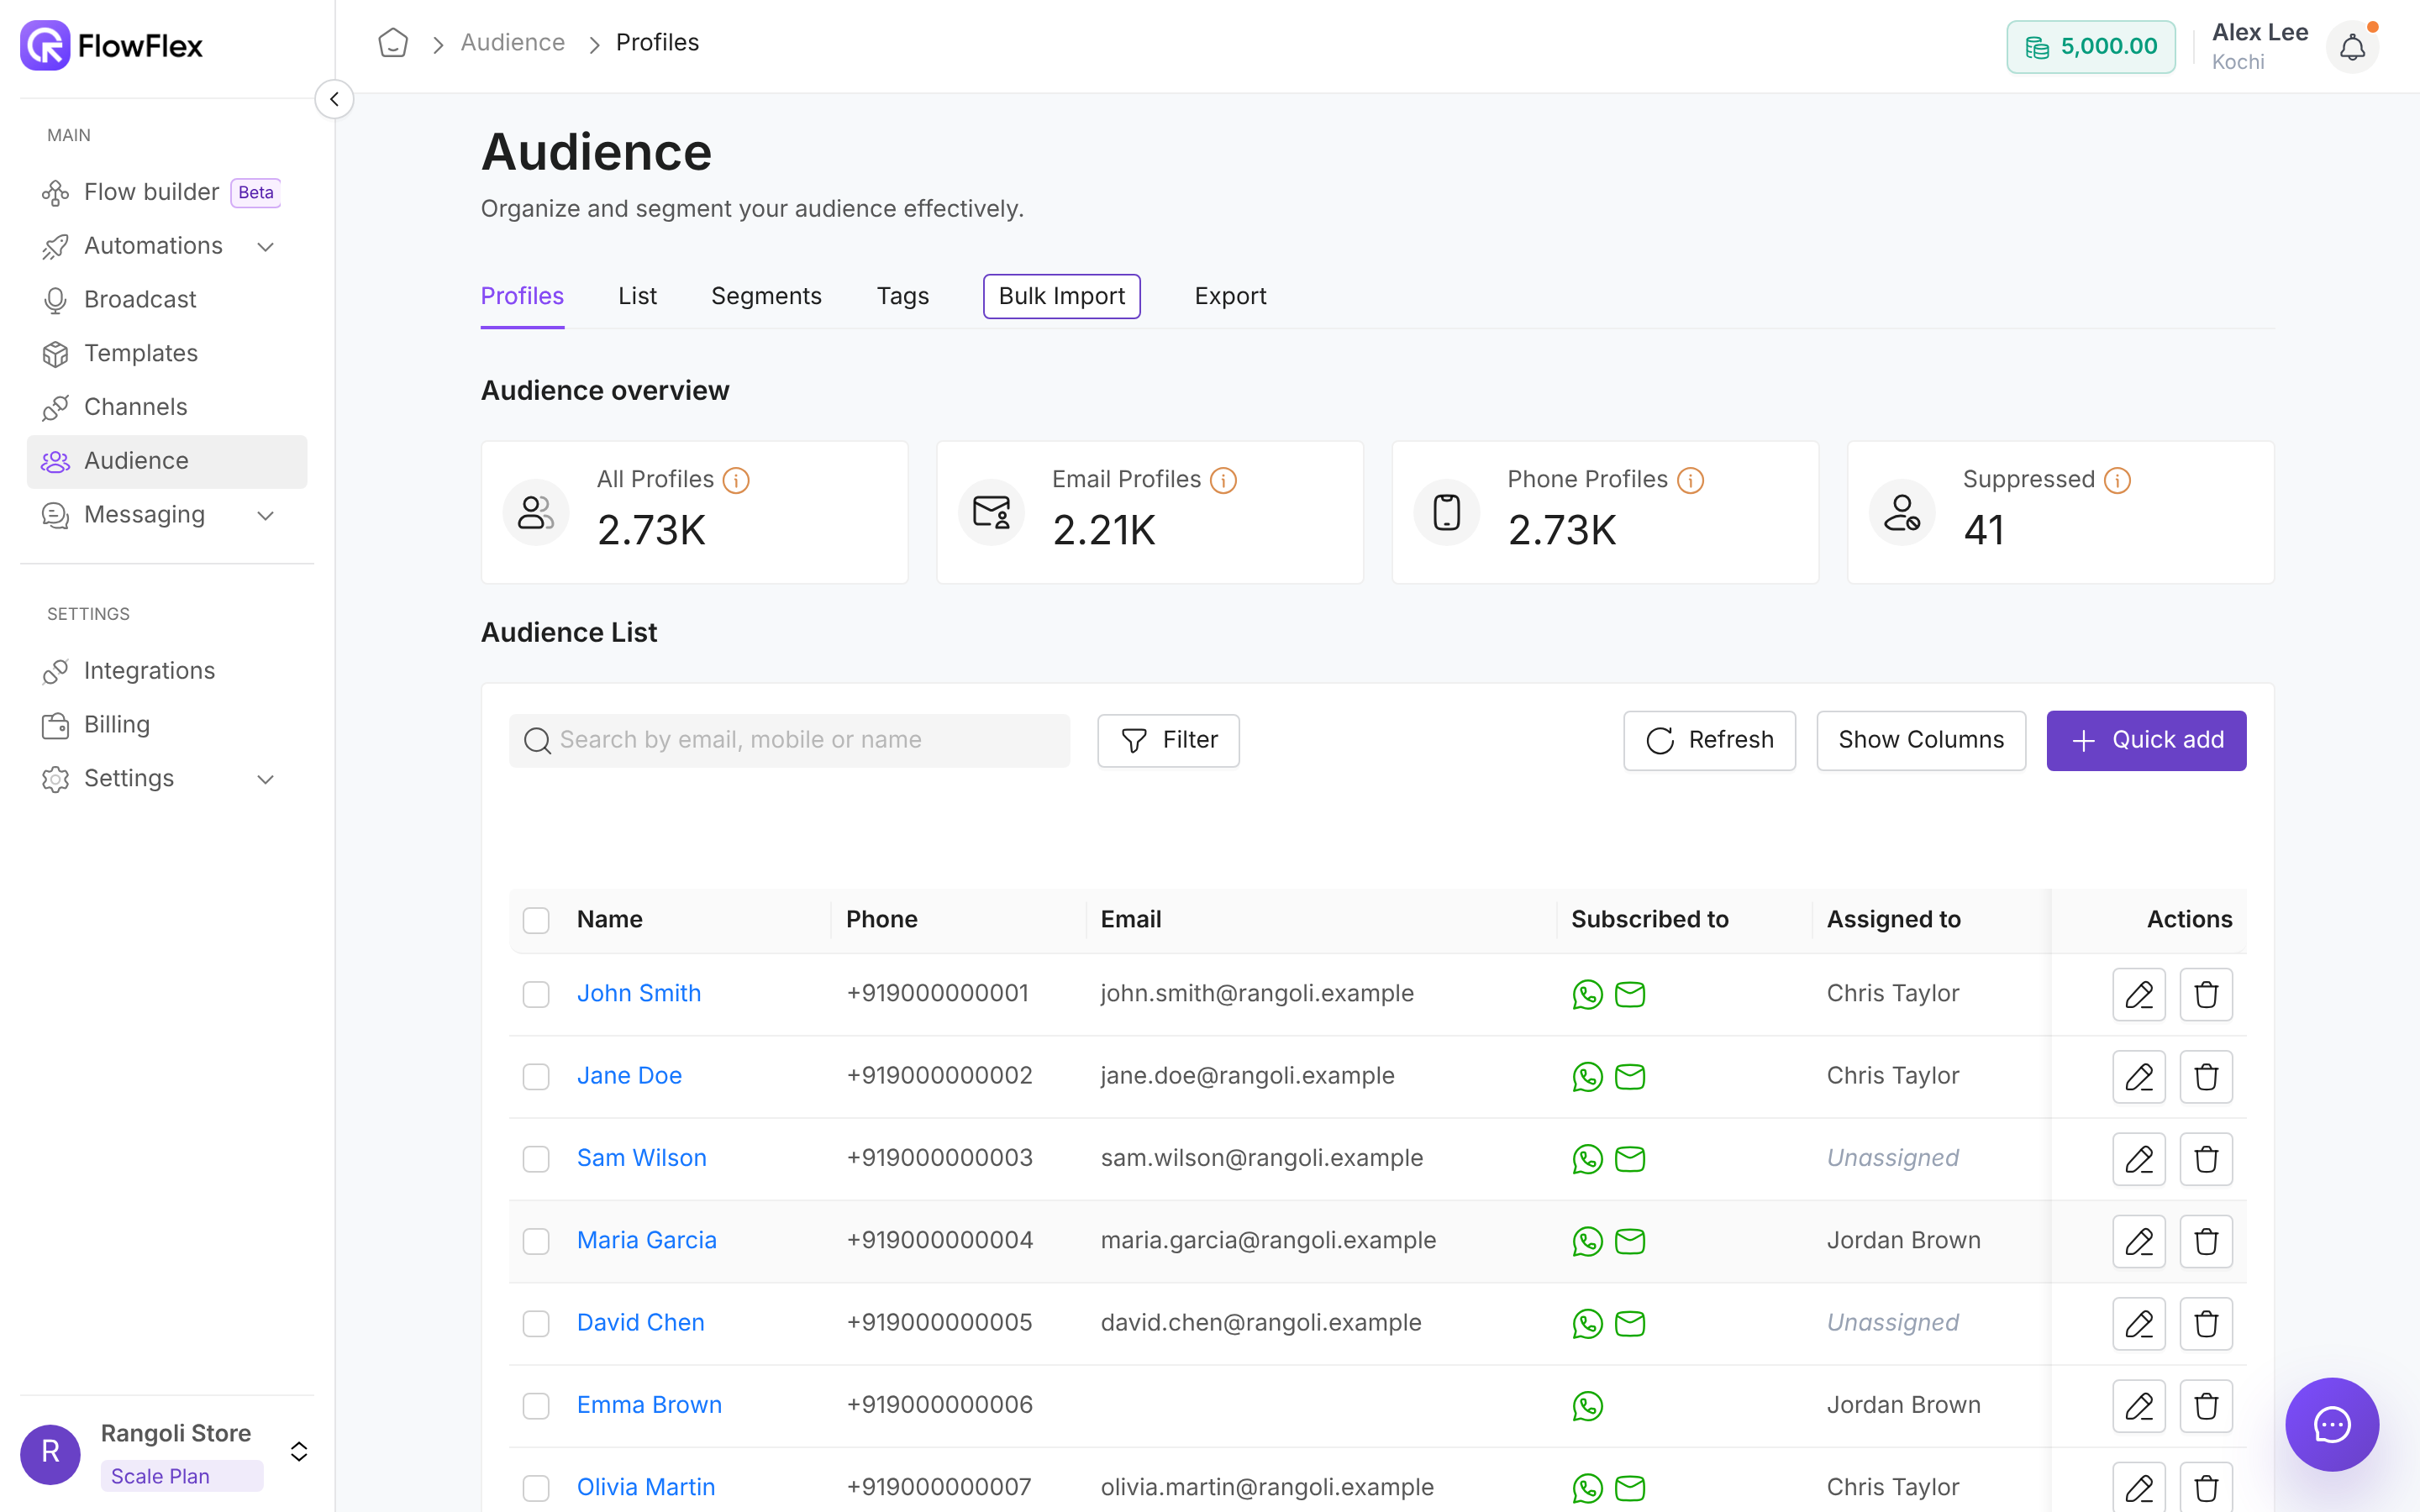Viewport: 2420px width, 1512px height.
Task: Edit John Smith's profile
Action: (x=2139, y=994)
